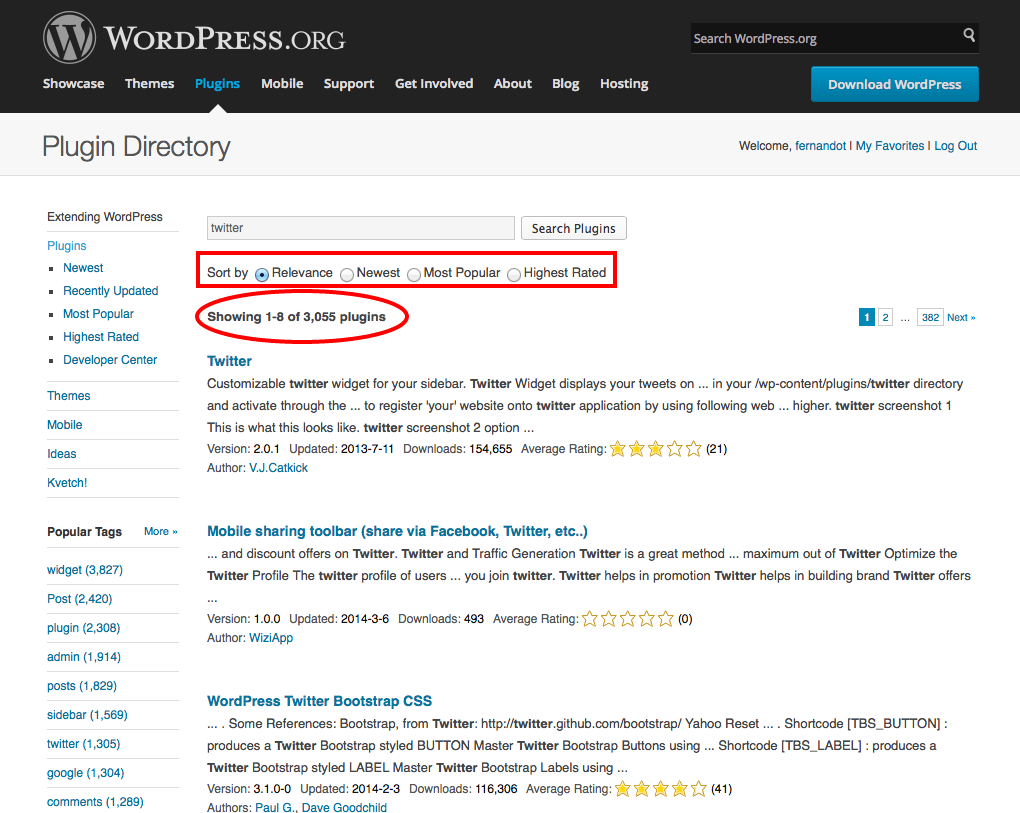
Task: Click the Next » pagination link
Action: (x=961, y=317)
